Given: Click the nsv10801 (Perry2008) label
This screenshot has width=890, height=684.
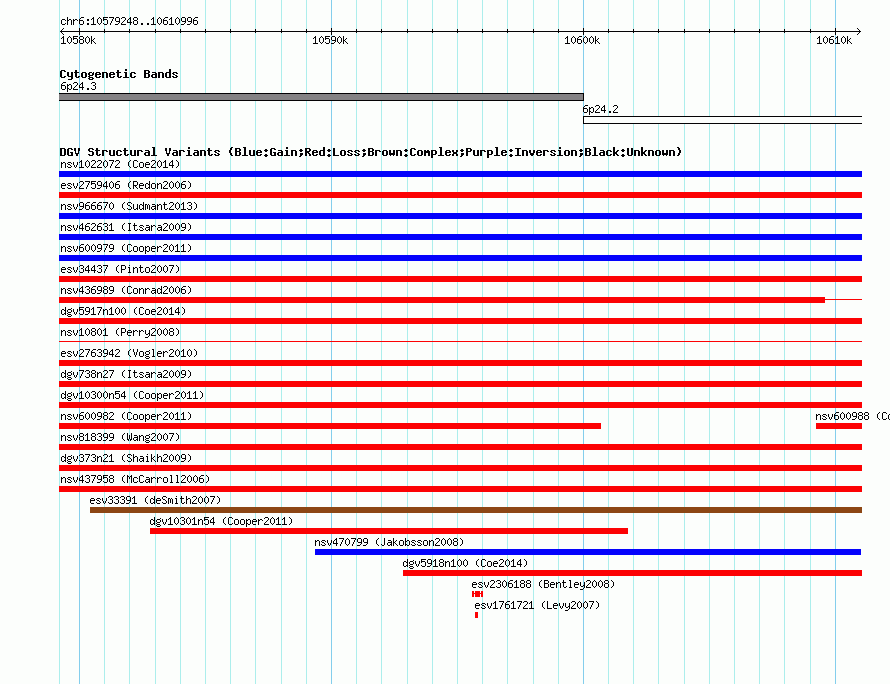Looking at the screenshot, I should click(120, 333).
